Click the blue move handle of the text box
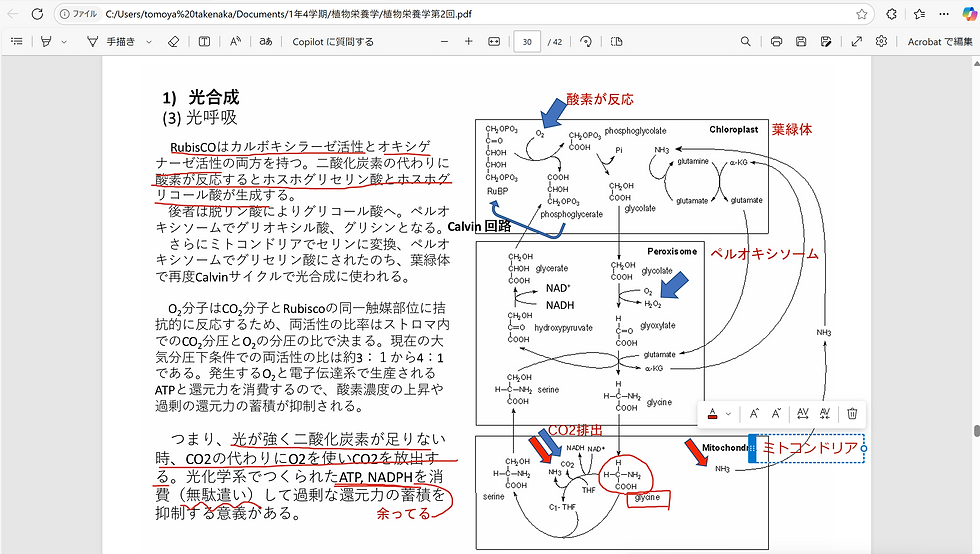 (x=752, y=448)
